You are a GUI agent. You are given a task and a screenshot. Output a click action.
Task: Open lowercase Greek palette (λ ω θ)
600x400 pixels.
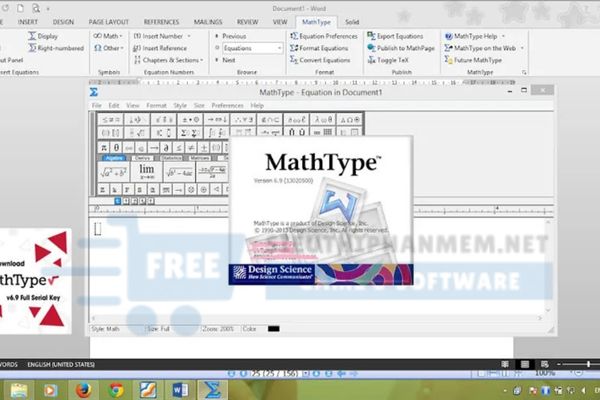click(x=323, y=119)
